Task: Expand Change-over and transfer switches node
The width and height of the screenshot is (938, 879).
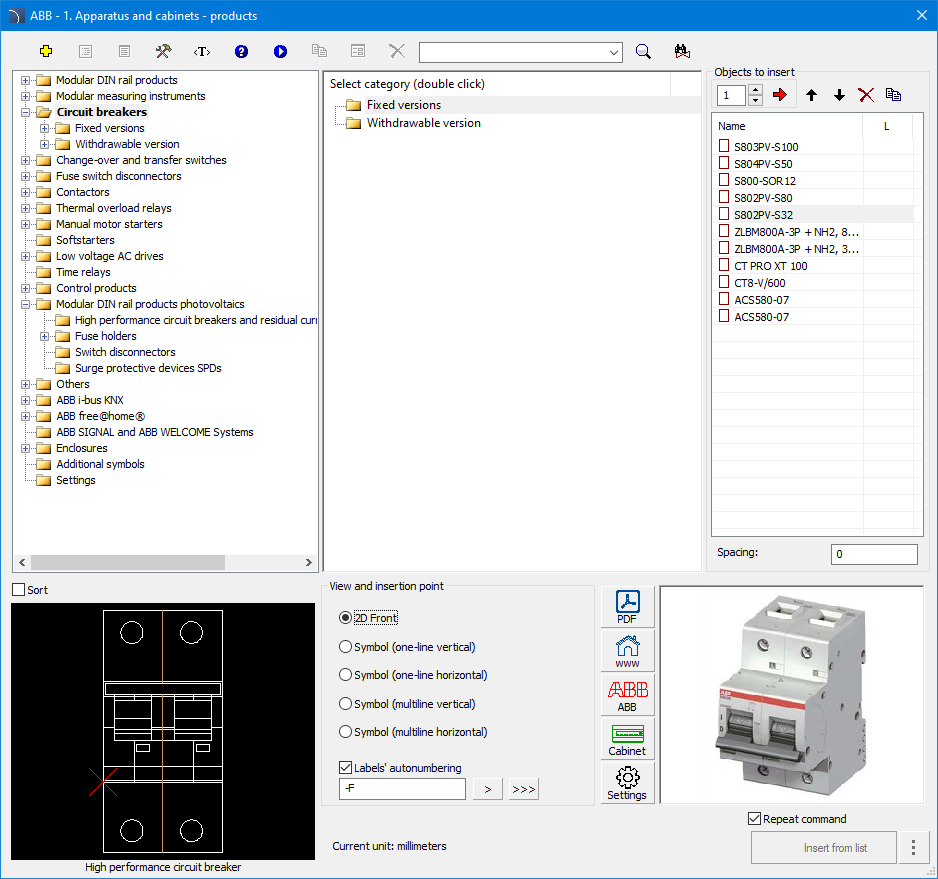Action: pyautogui.click(x=25, y=160)
